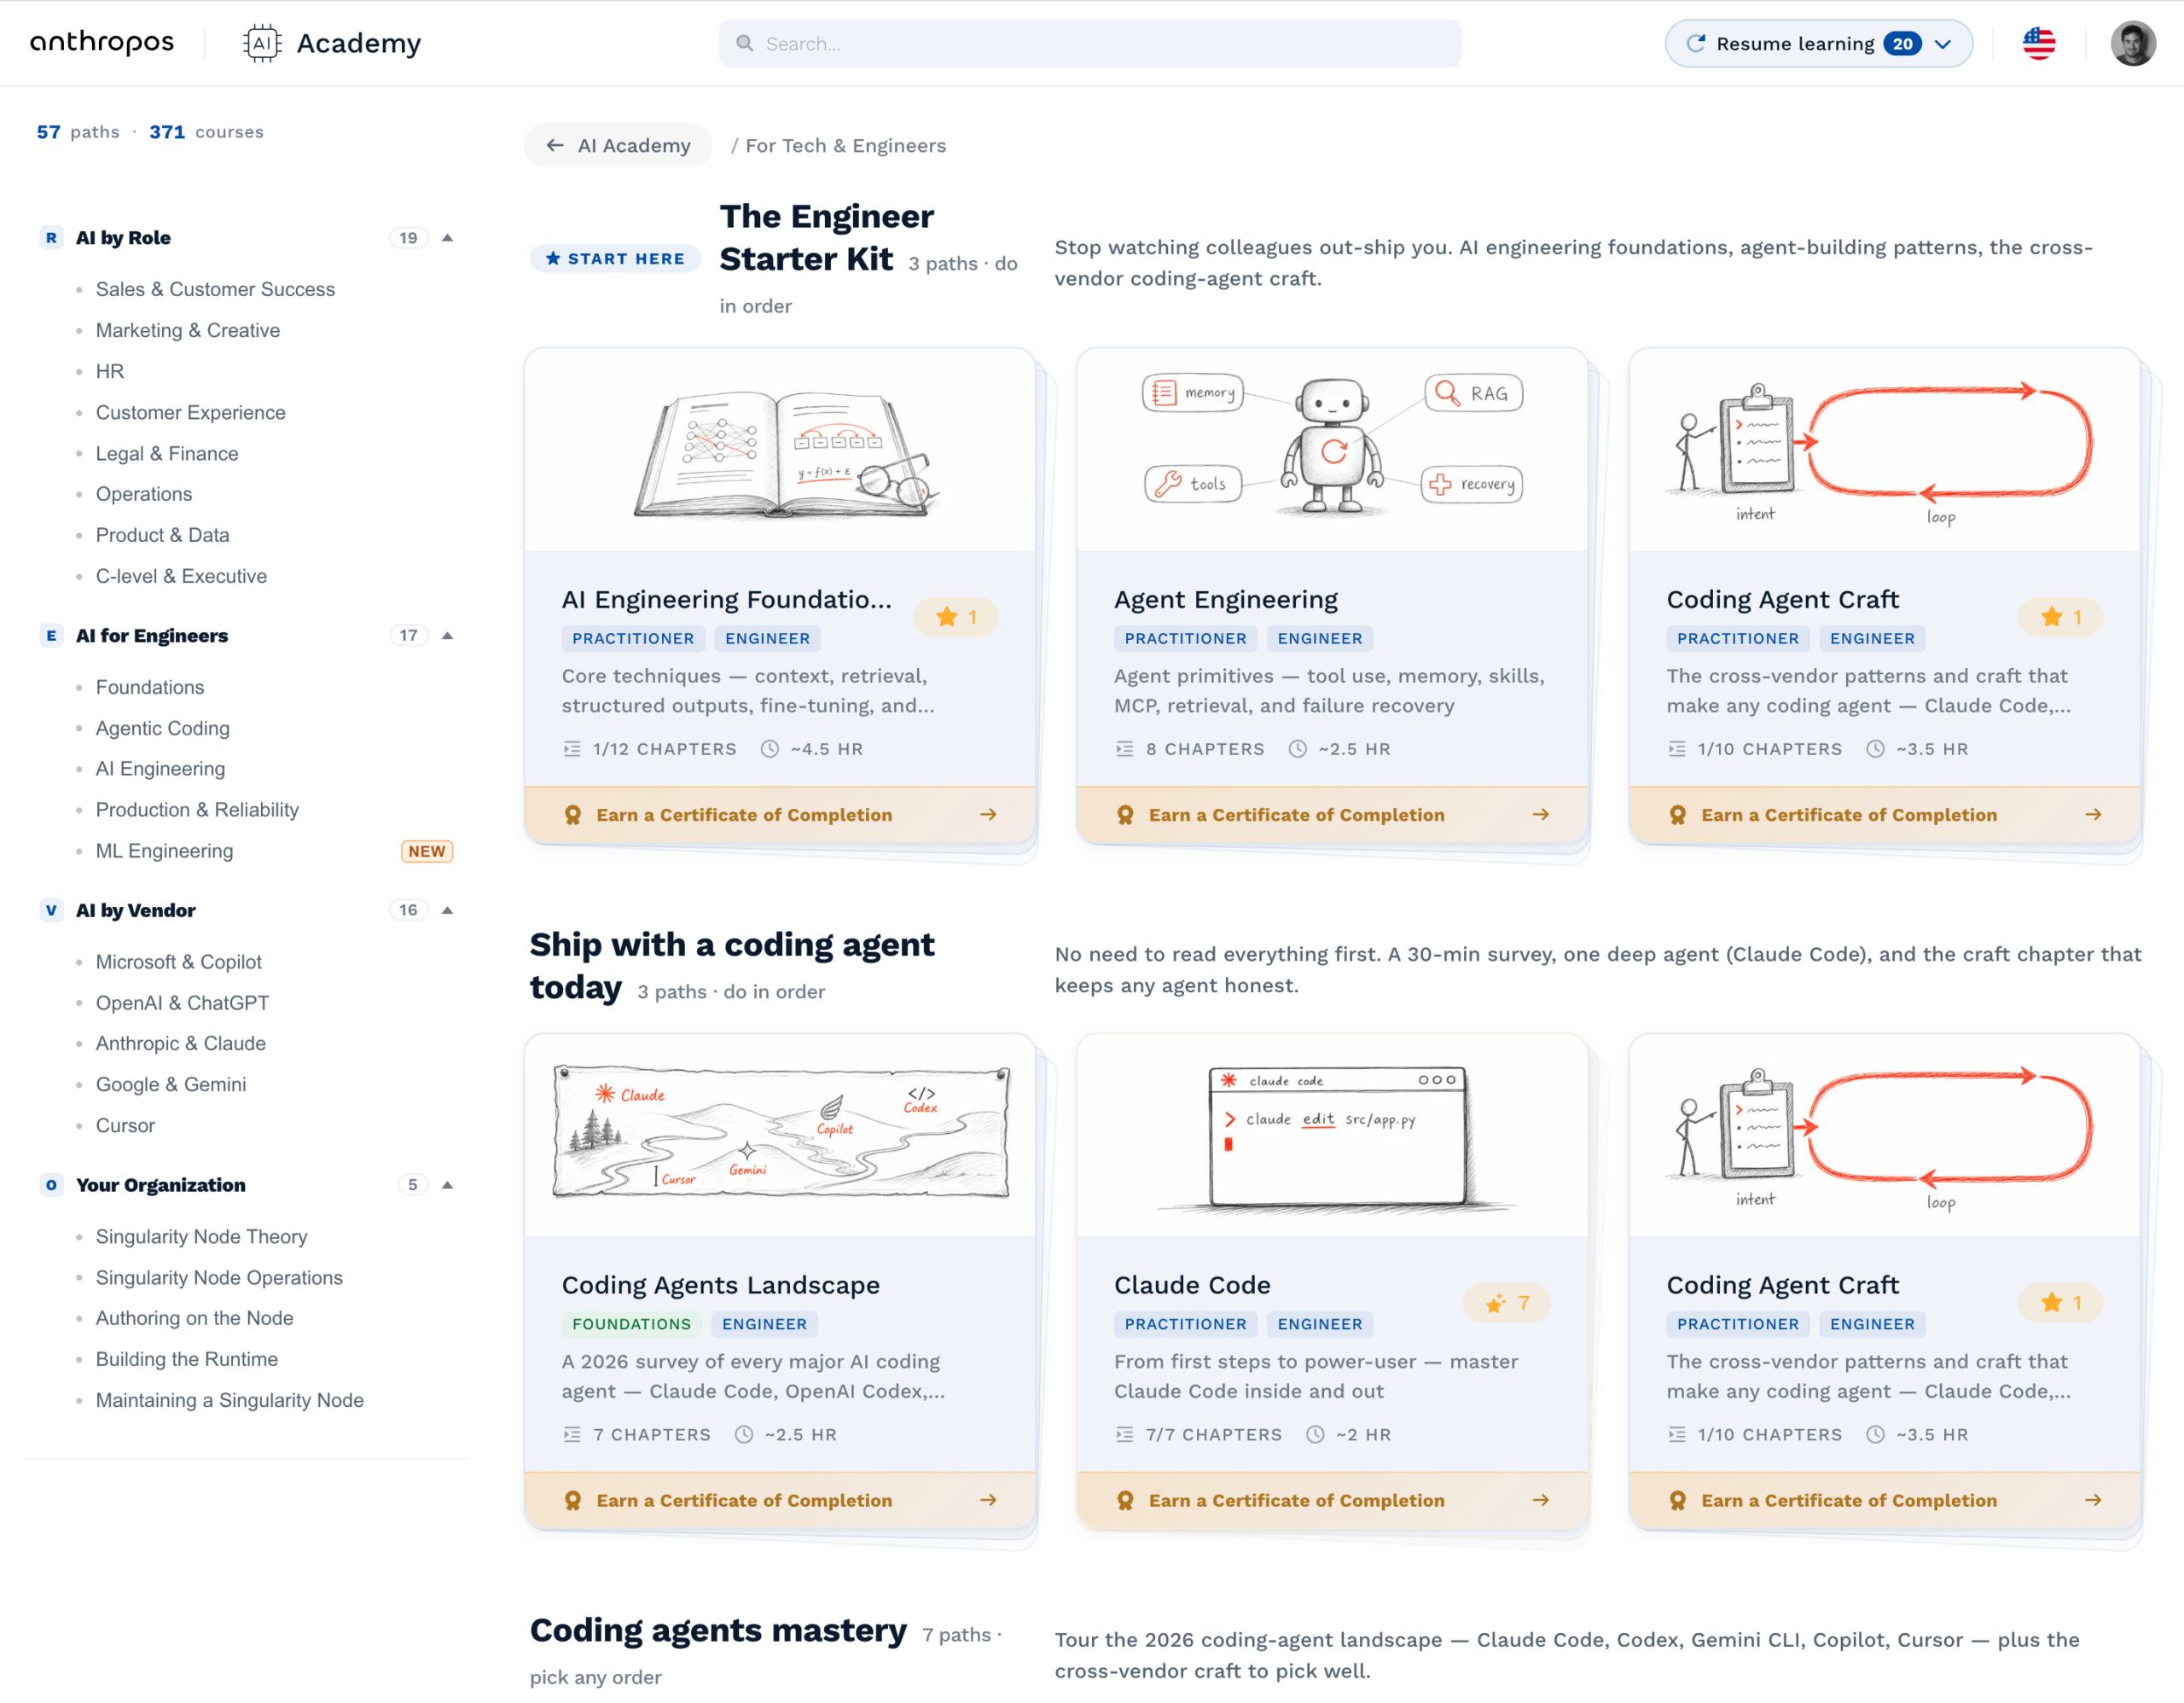
Task: Click the star 7 rating on Claude Code
Action: [1506, 1303]
